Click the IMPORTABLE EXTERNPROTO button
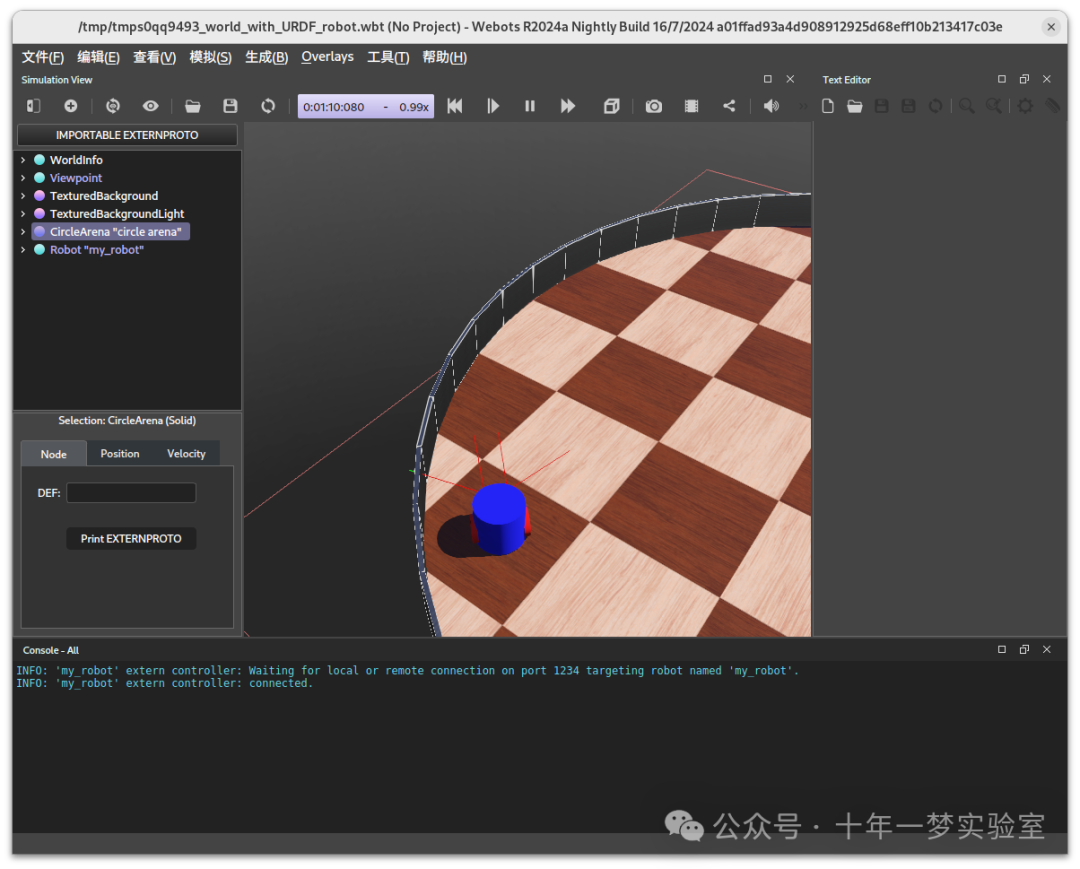 127,135
